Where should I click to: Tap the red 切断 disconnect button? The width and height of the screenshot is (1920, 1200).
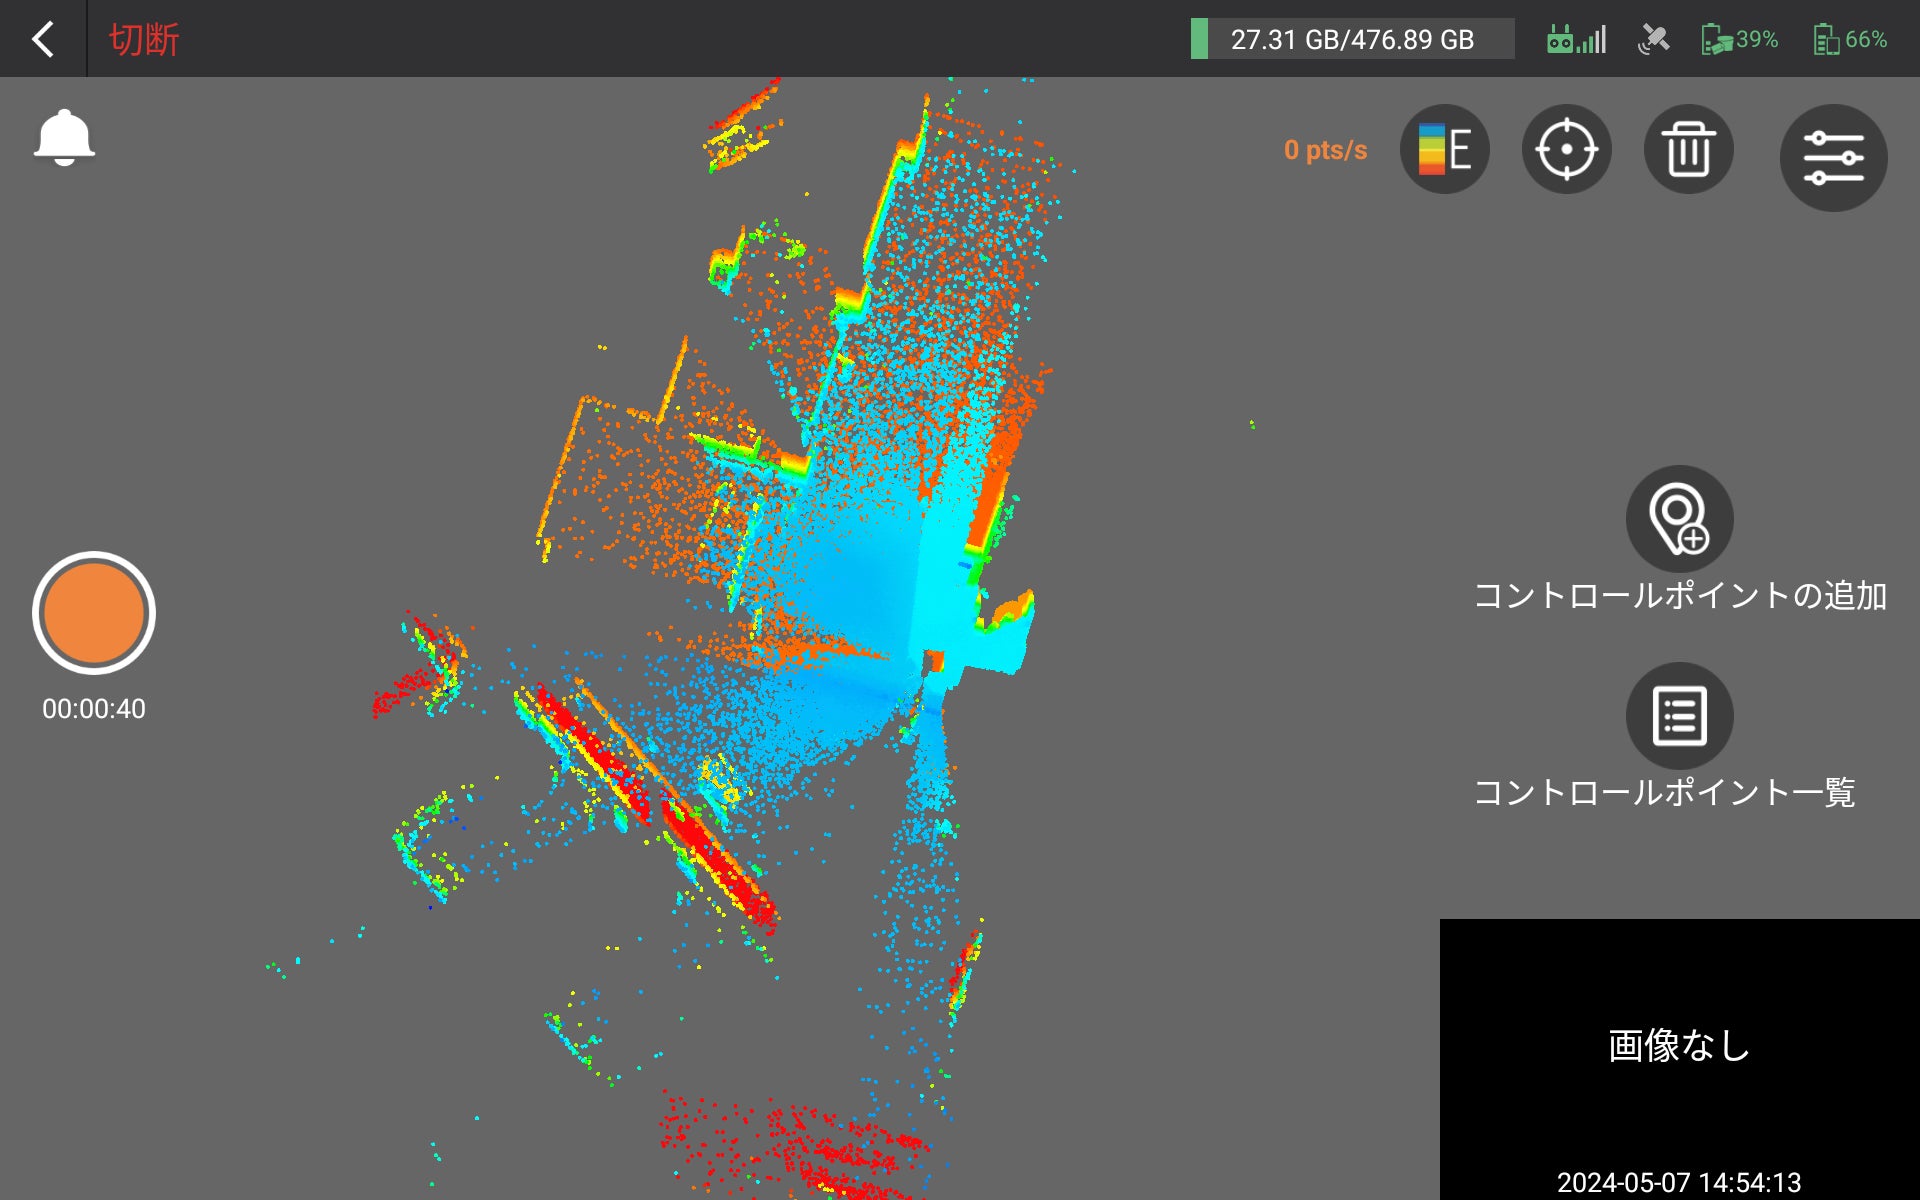(144, 40)
